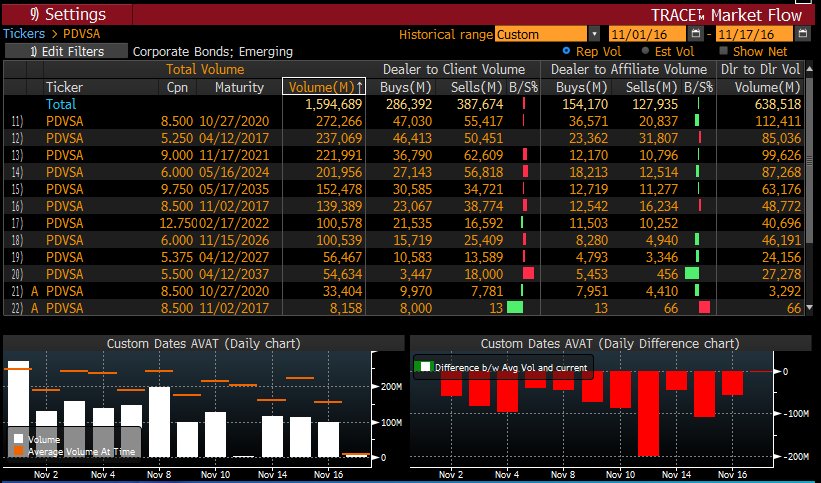Select row 15) PDVSA 9.750 05/17/2035
Image resolution: width=821 pixels, height=483 pixels.
tap(404, 189)
